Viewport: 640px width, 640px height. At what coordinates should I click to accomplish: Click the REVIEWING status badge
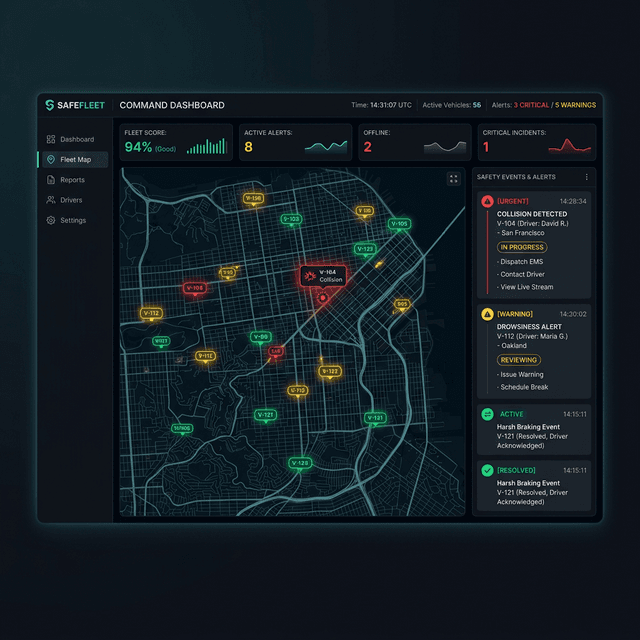519,360
